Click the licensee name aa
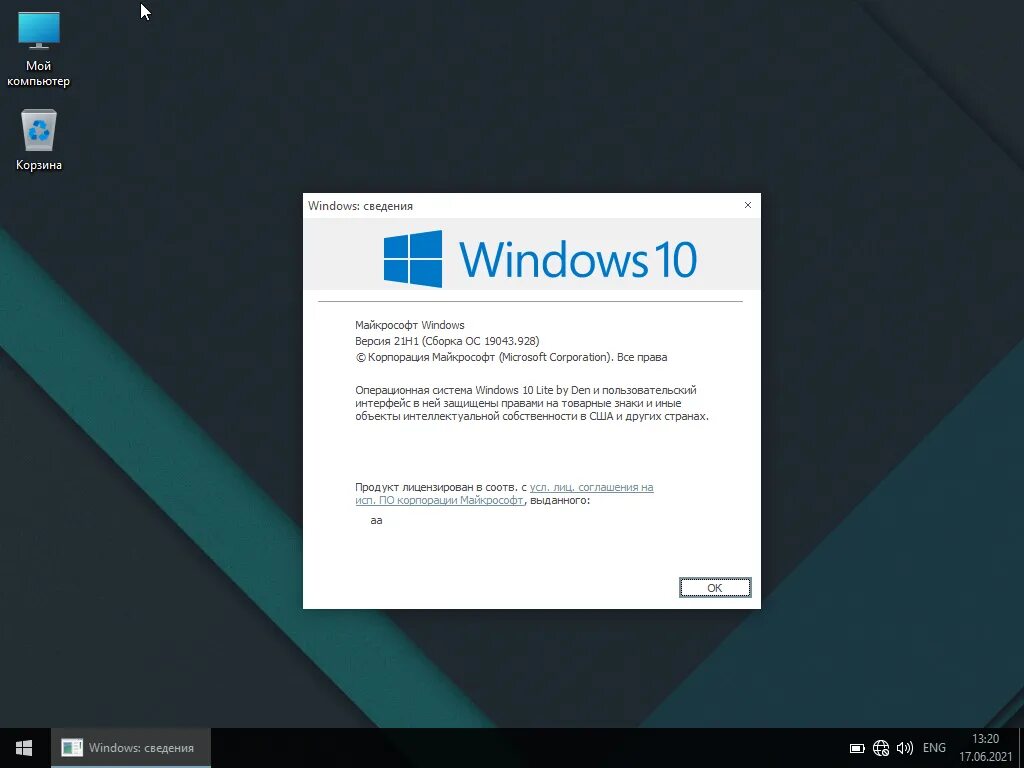Screen dimensions: 1024x768 click(x=376, y=519)
